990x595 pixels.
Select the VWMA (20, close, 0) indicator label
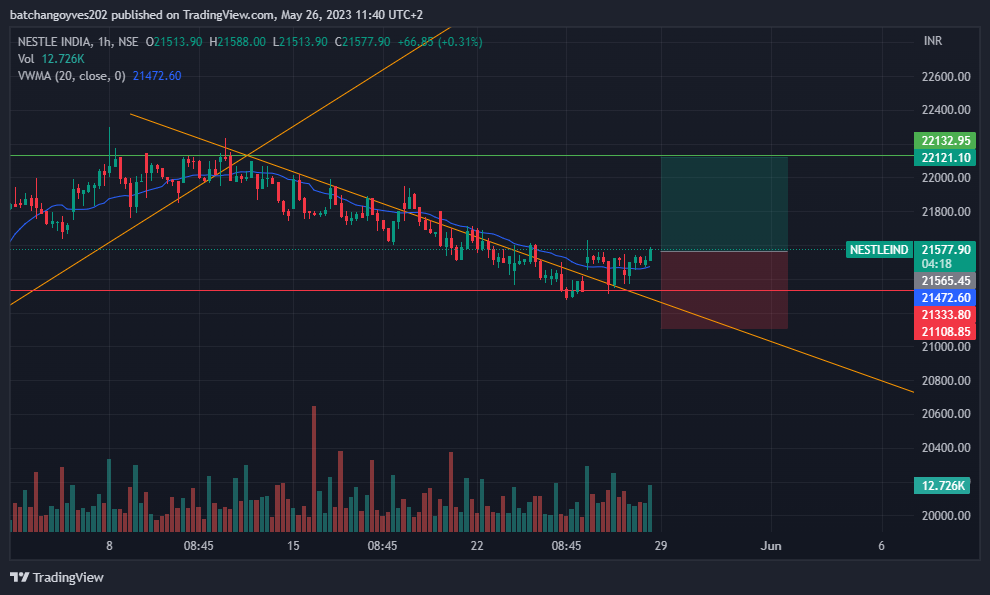71,76
